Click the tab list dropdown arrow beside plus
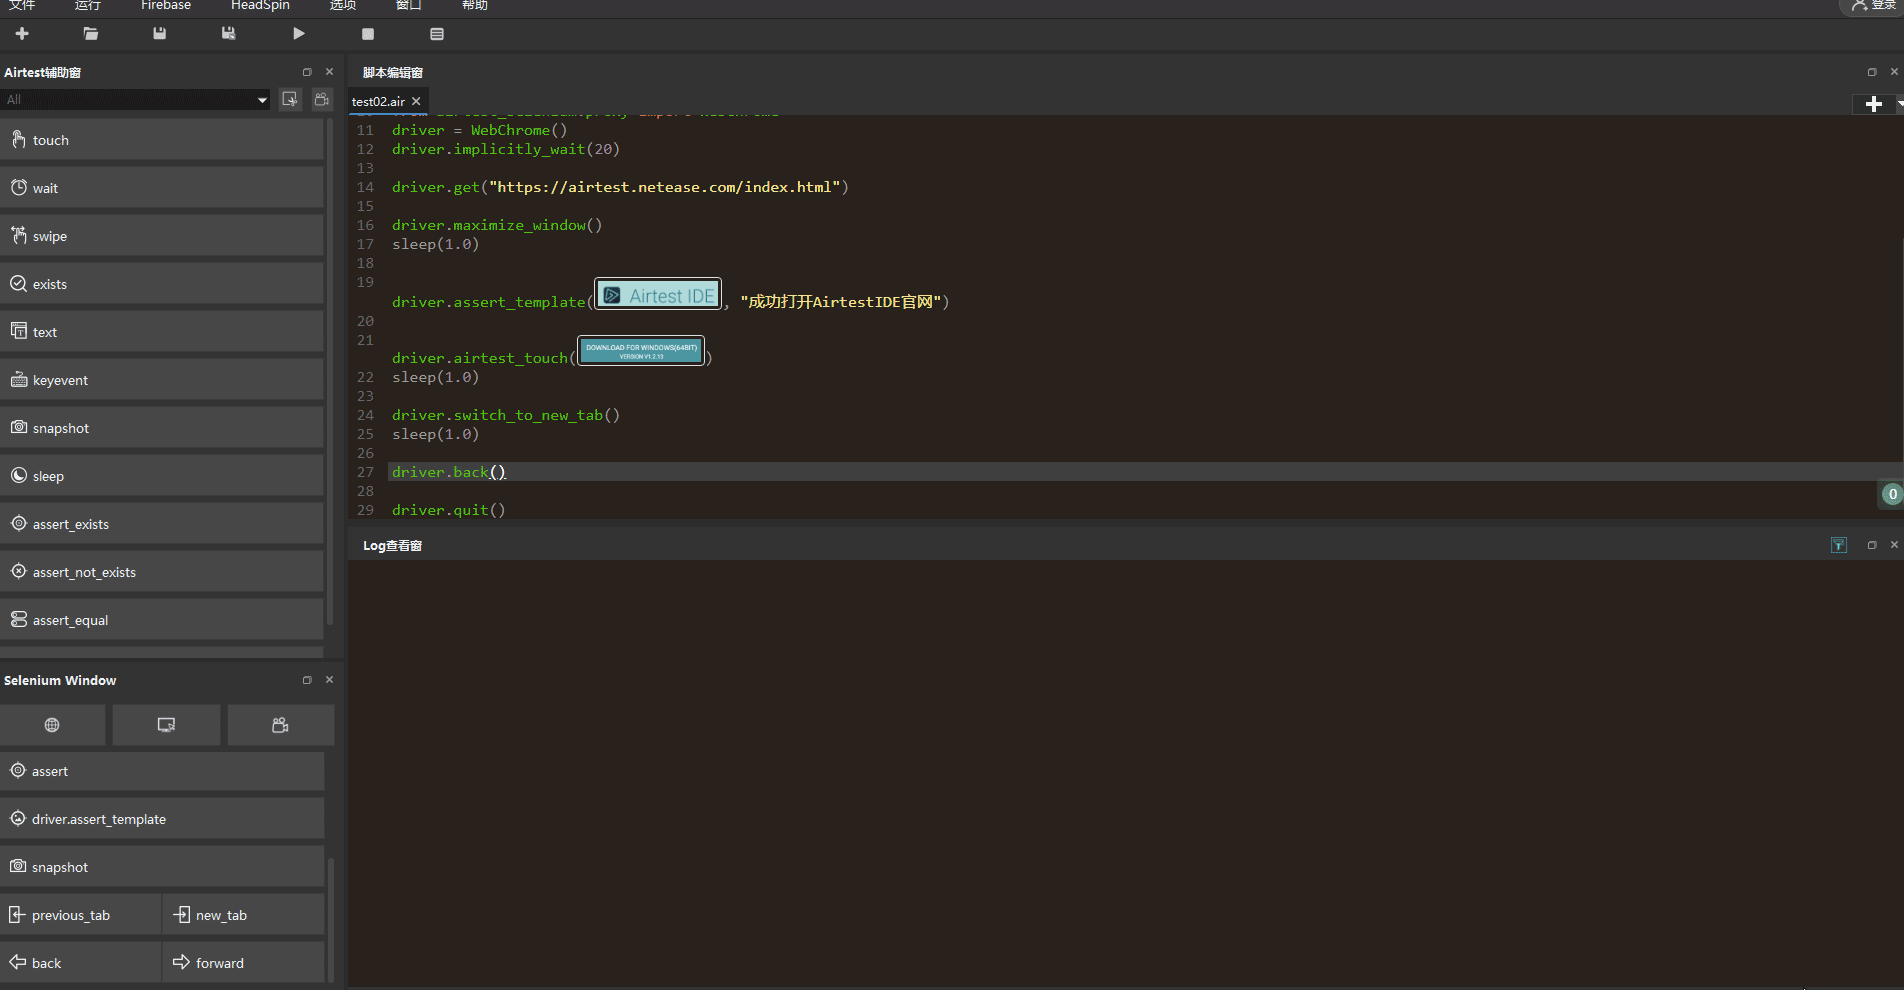Screen dimensions: 1904x990 [1899, 104]
